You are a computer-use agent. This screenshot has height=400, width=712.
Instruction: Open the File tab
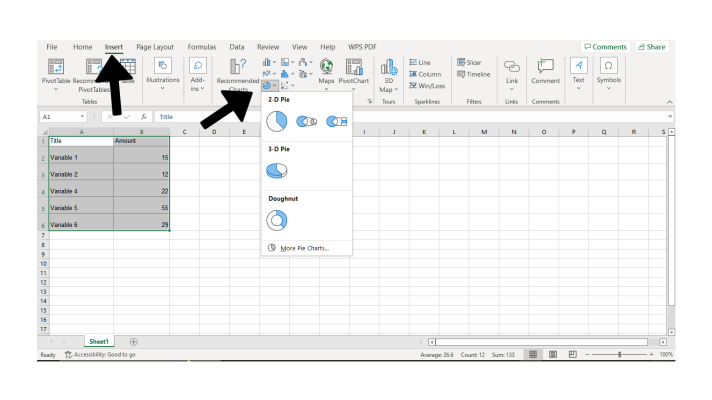tap(52, 47)
